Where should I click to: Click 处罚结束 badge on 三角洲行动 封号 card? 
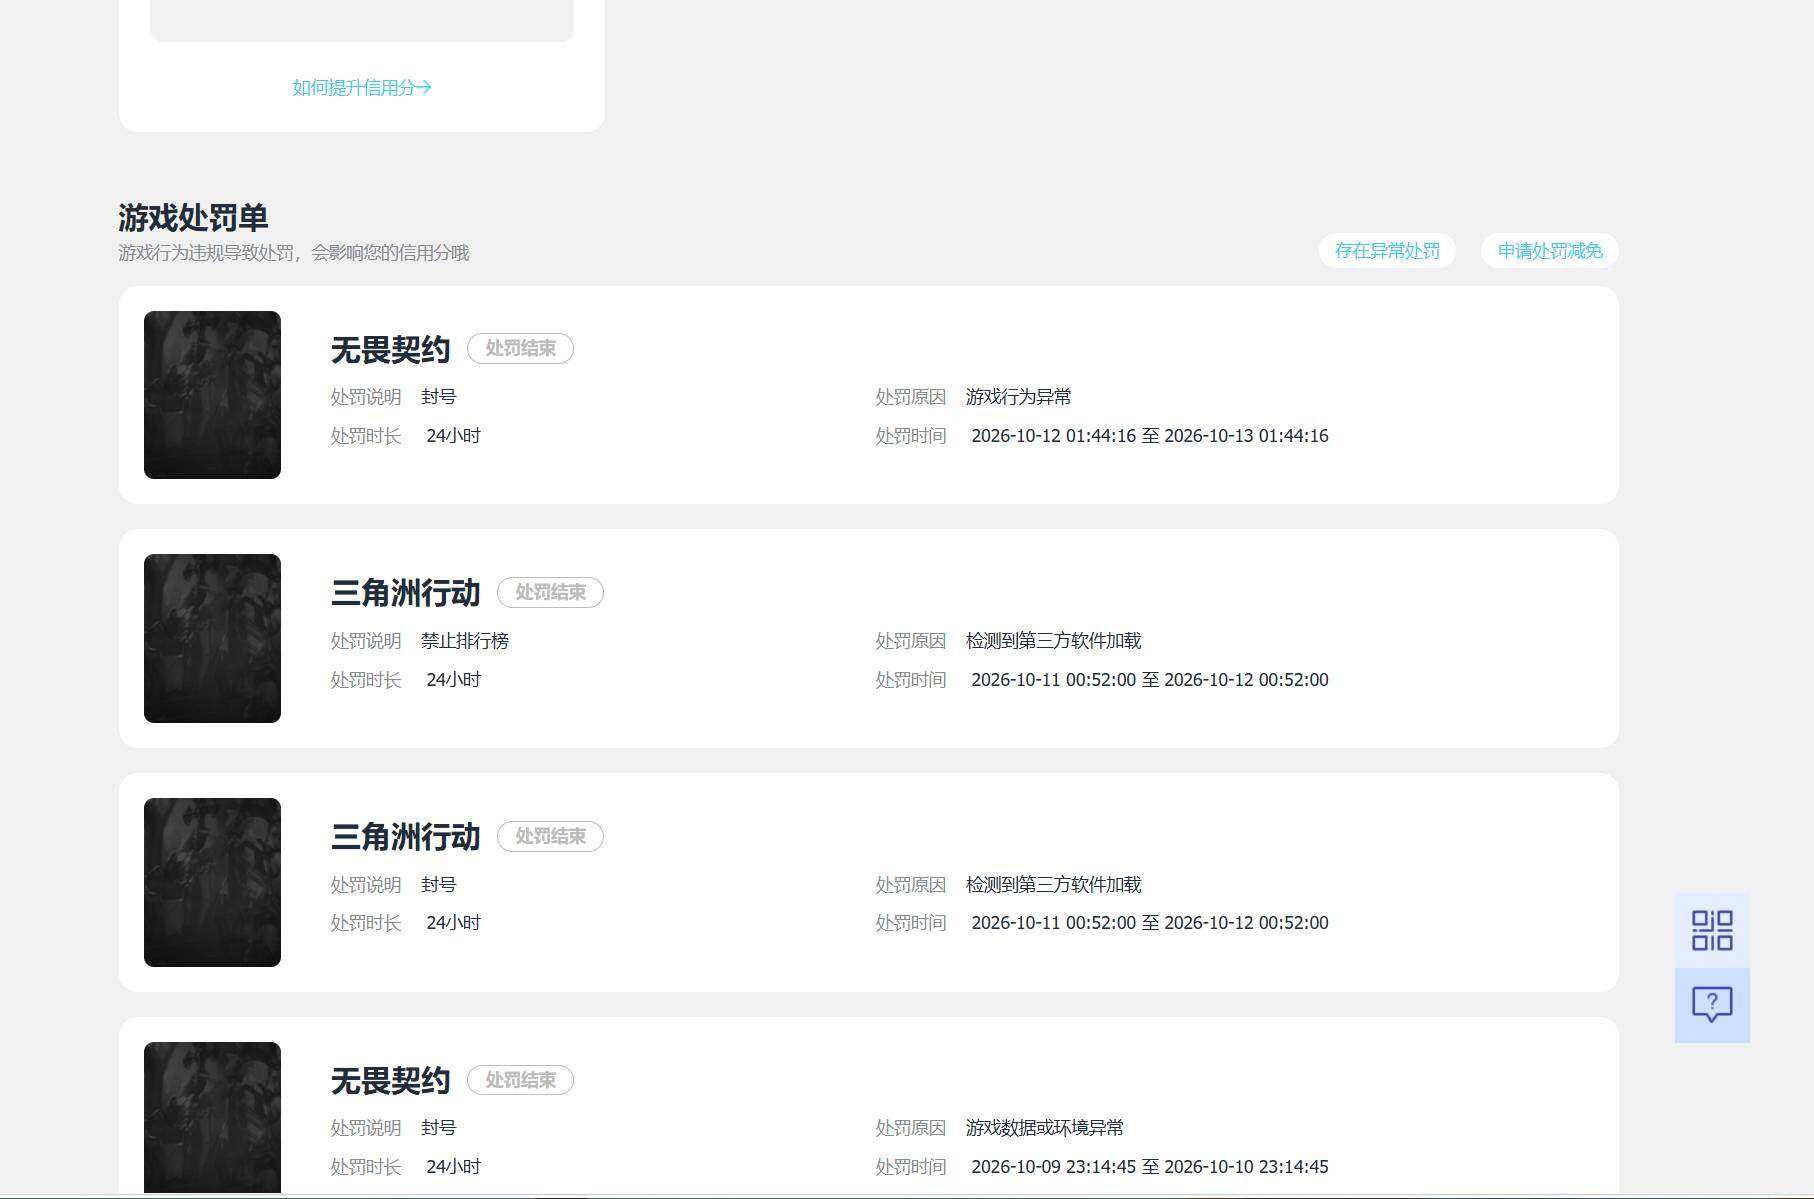[550, 836]
